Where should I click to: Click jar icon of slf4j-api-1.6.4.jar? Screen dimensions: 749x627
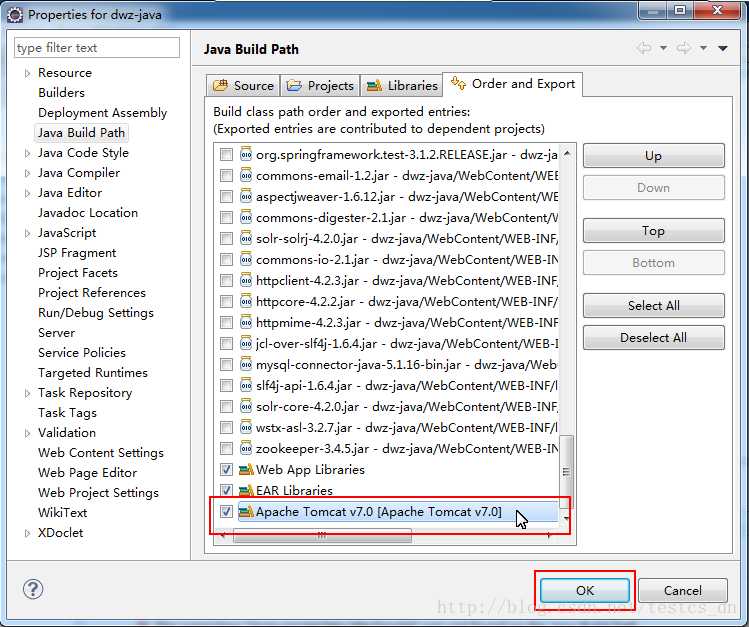click(246, 385)
